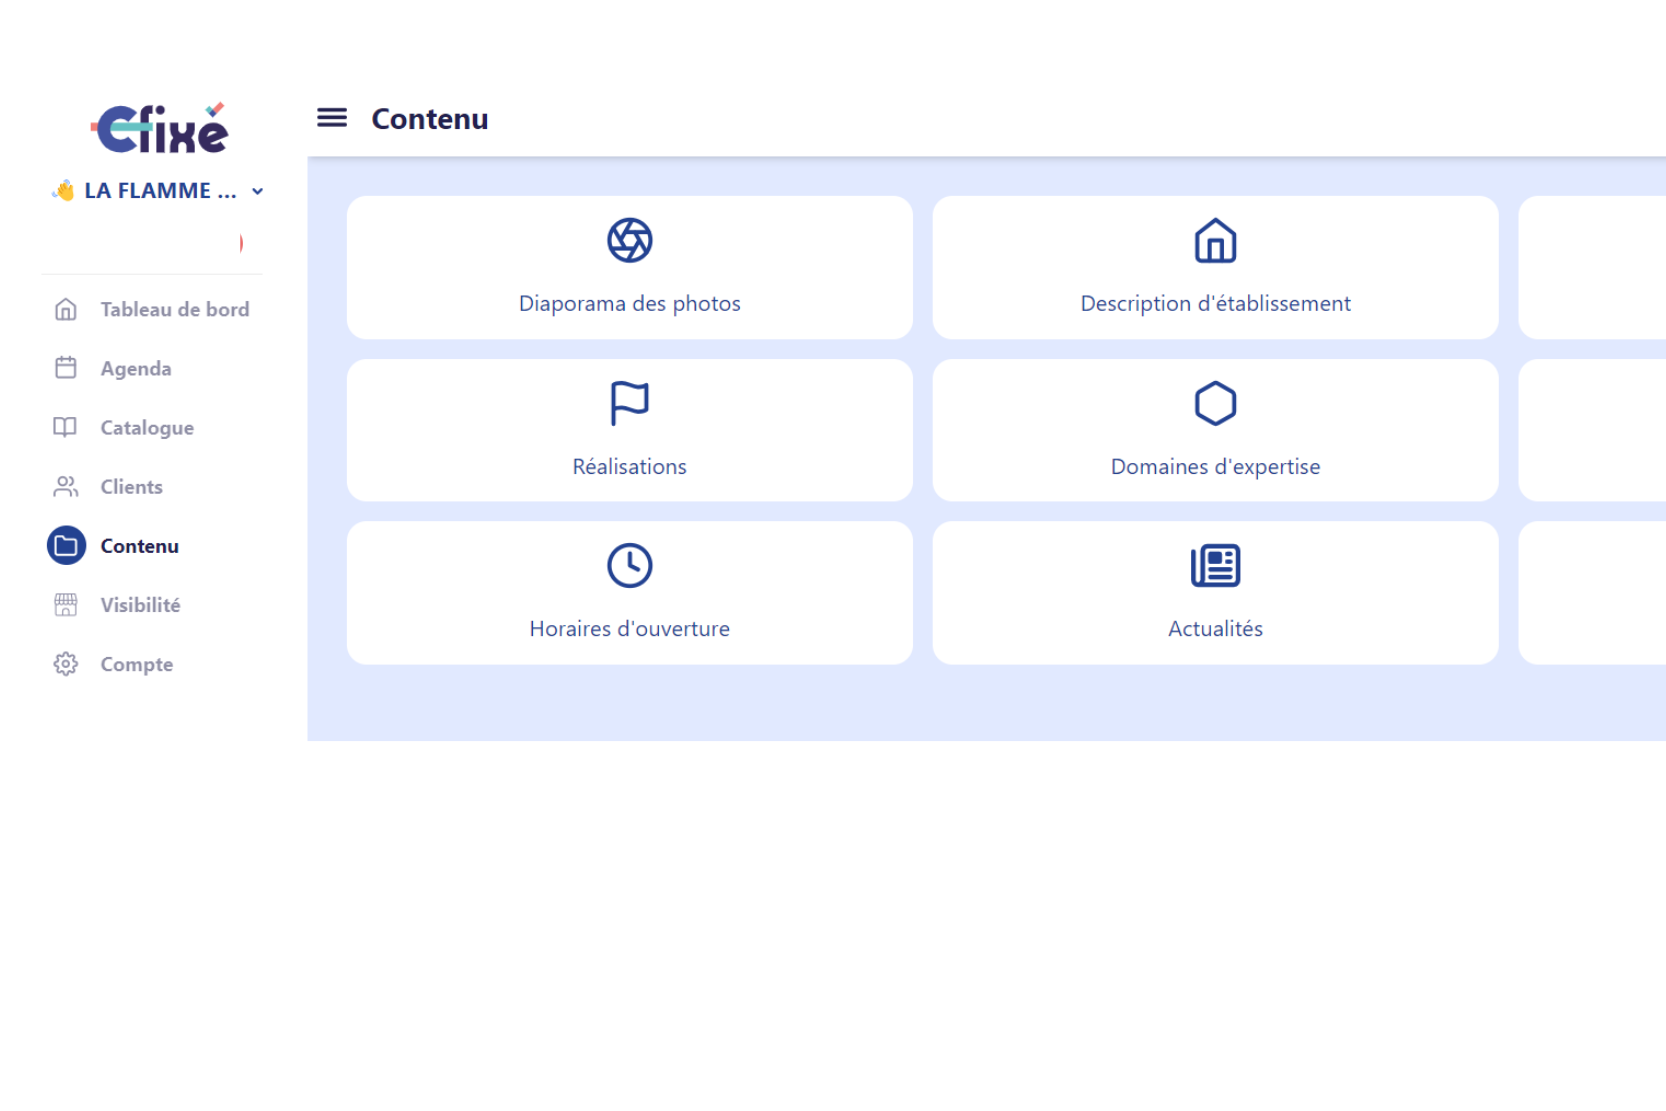The width and height of the screenshot is (1666, 1111).
Task: Go to Tableau de bord
Action: (174, 310)
